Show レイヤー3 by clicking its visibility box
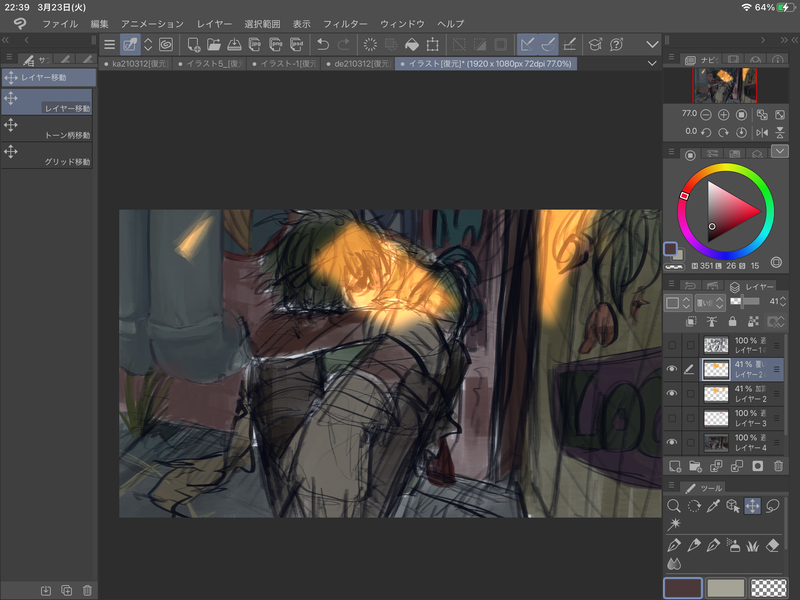This screenshot has height=600, width=800. [672, 418]
